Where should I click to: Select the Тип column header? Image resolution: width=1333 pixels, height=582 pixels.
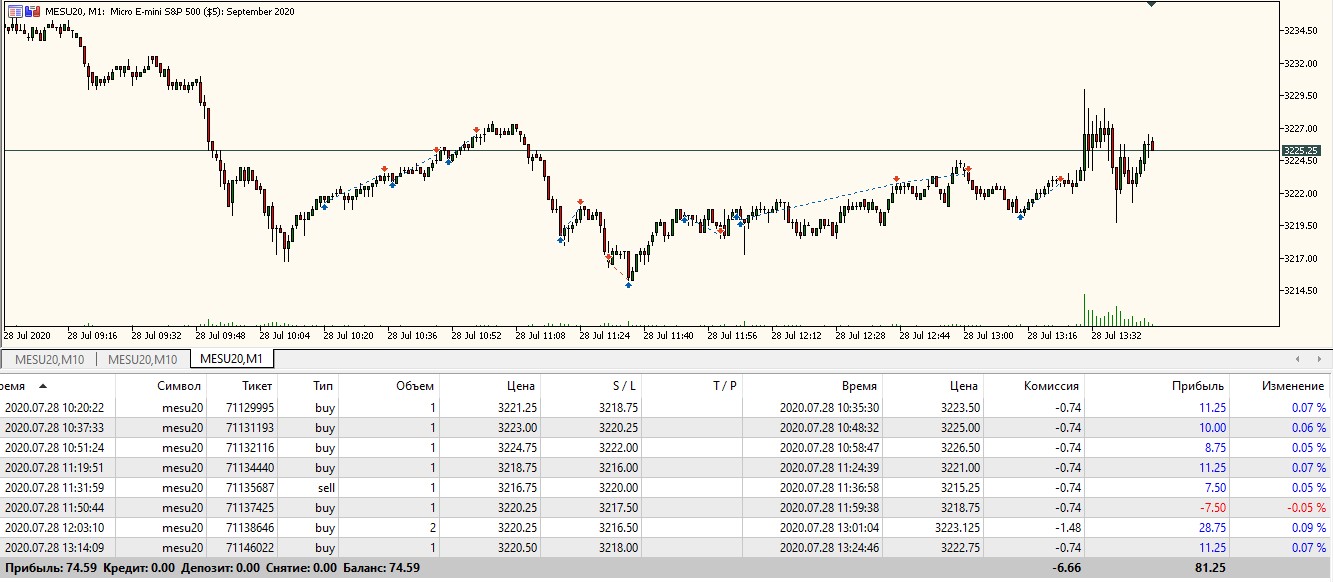click(323, 386)
